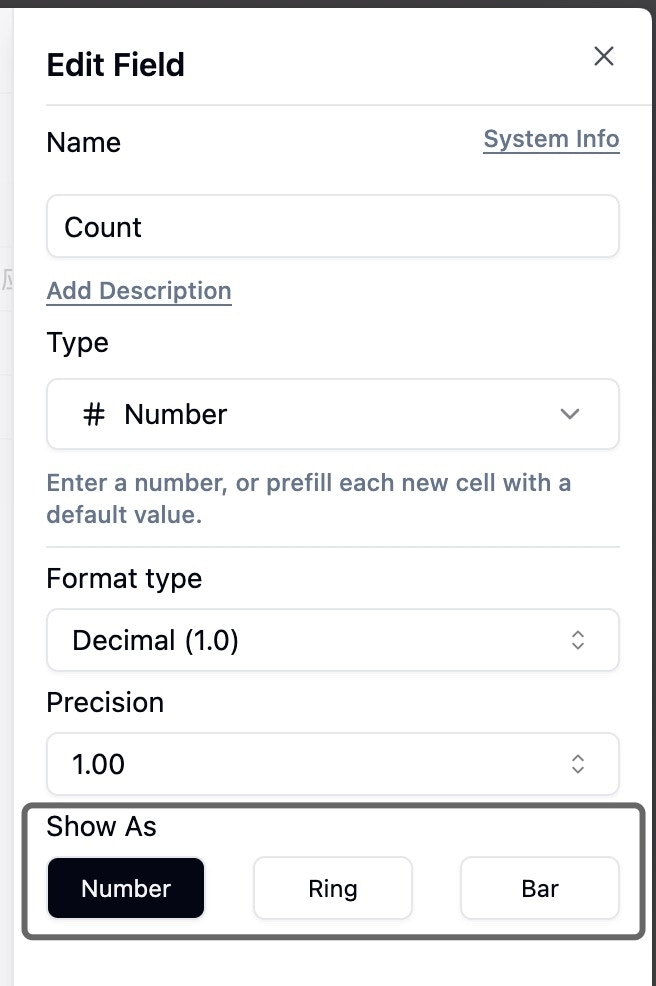Click the stepper icon beside 1.00
656x986 pixels.
577,763
